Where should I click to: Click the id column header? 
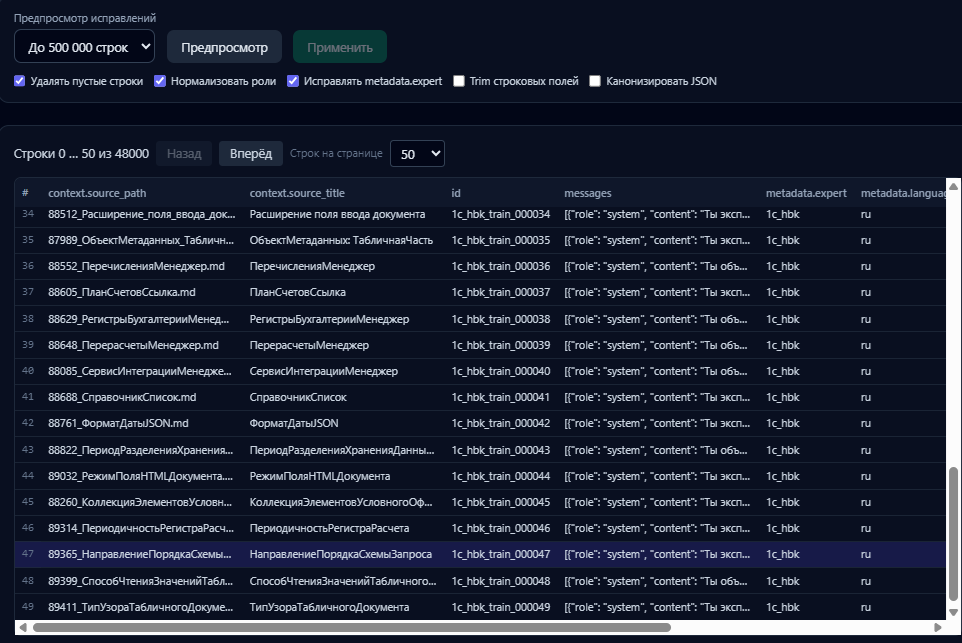(x=456, y=193)
